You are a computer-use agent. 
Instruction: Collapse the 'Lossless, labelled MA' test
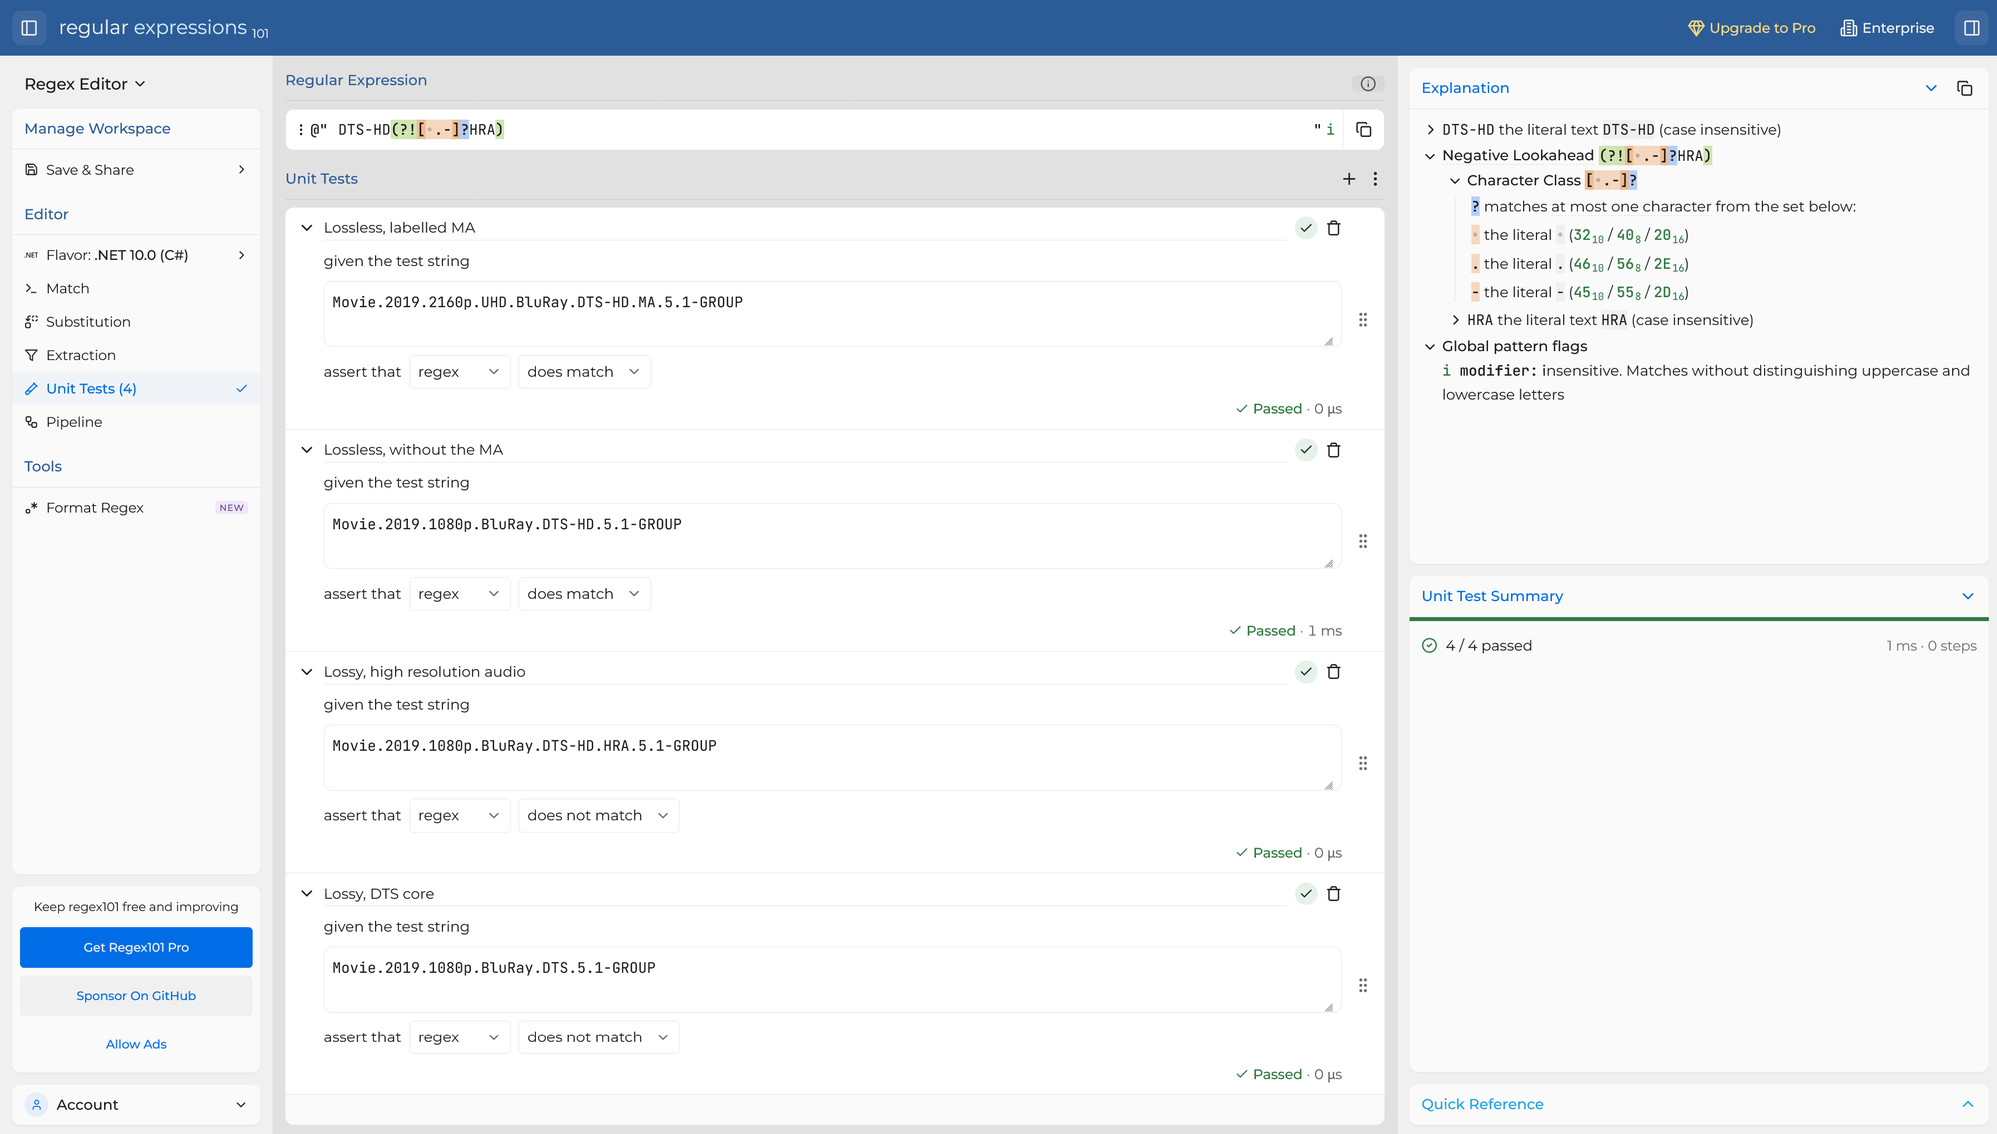pos(307,228)
